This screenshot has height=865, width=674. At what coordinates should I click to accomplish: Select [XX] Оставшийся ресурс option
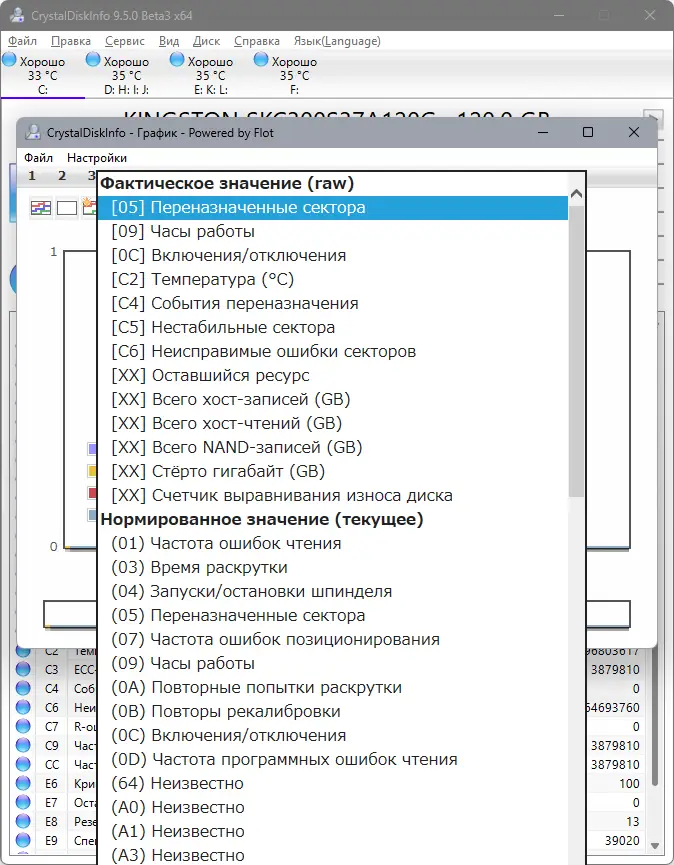[x=333, y=376]
